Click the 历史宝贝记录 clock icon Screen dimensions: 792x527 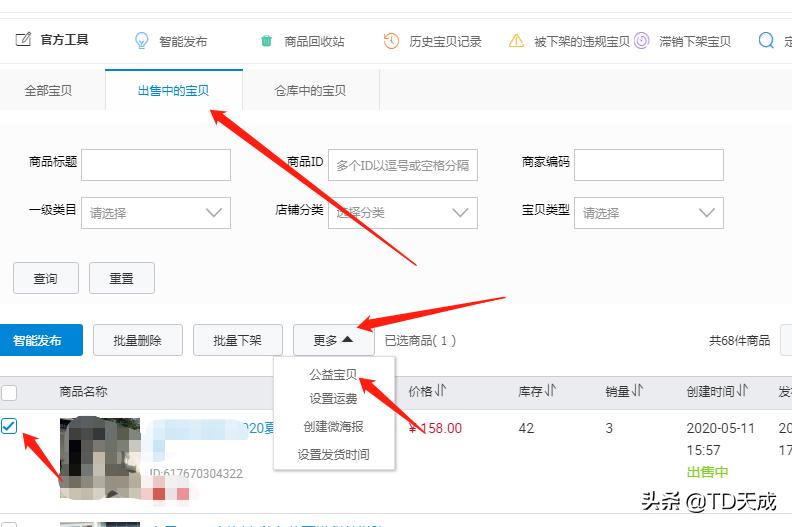pyautogui.click(x=391, y=41)
